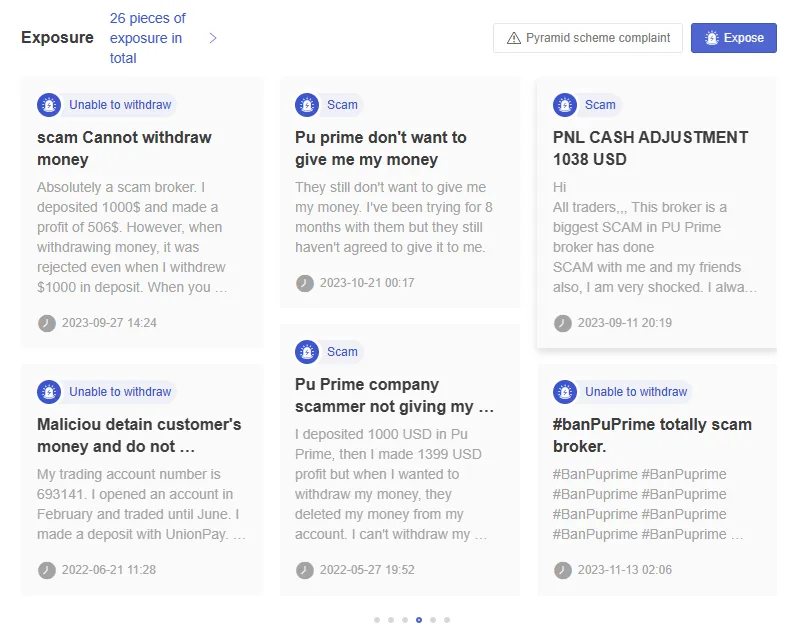Open title 'PNL CASH ADJUSTMENT 1038 USD'

coord(651,148)
